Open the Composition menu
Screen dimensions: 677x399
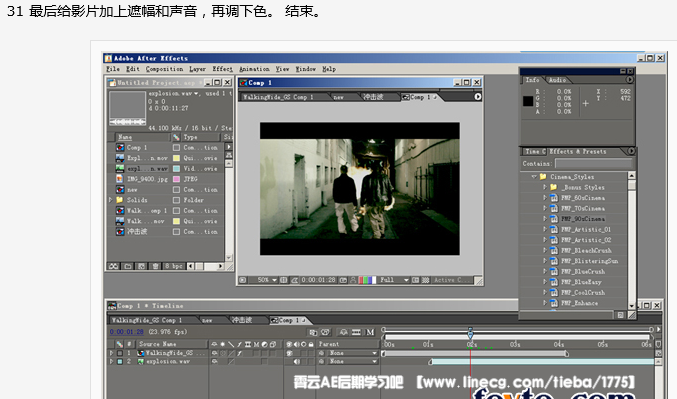(x=164, y=69)
